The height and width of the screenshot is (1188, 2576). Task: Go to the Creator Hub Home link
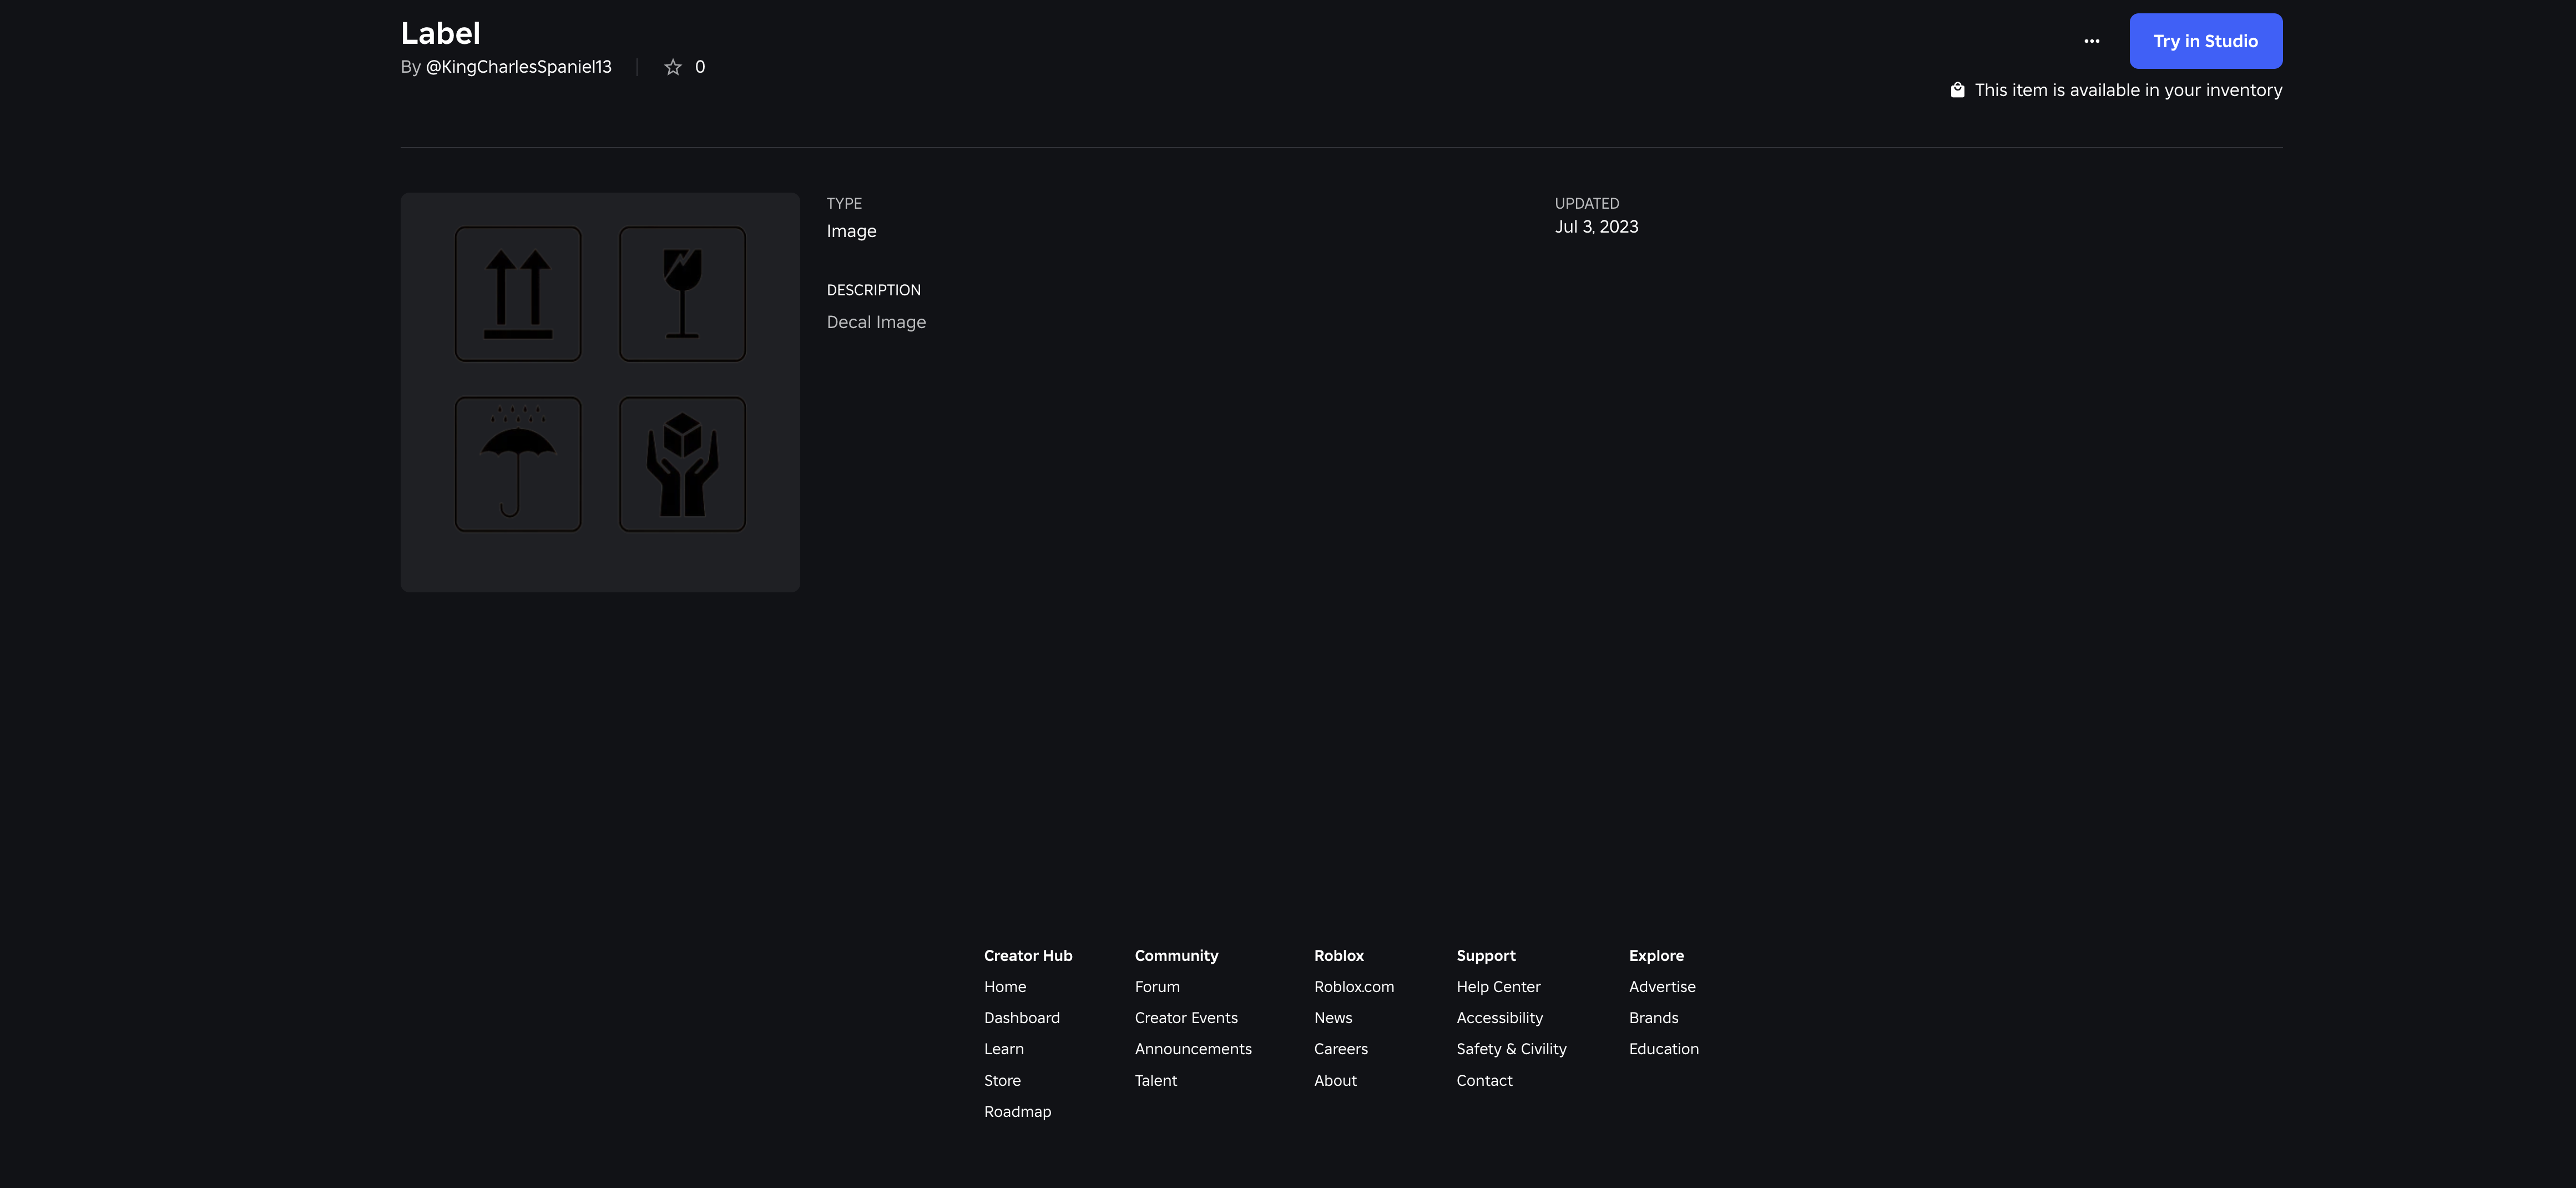(1004, 987)
